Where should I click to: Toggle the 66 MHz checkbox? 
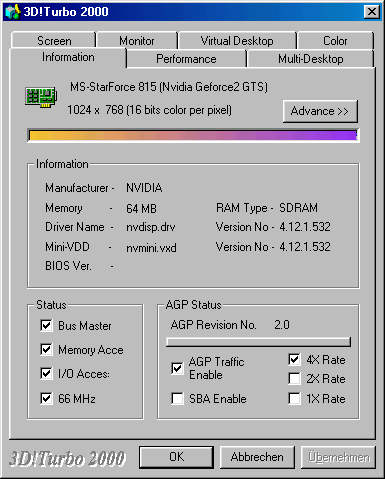pos(46,398)
